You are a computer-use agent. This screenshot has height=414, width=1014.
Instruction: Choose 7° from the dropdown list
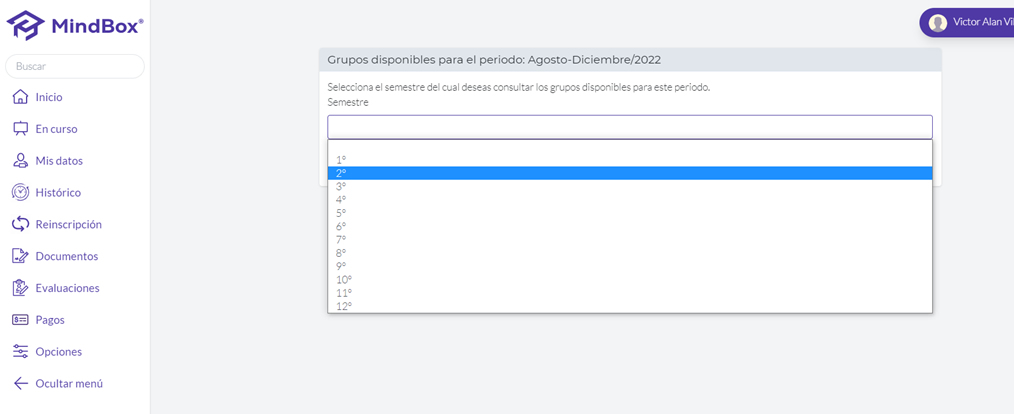pos(630,239)
